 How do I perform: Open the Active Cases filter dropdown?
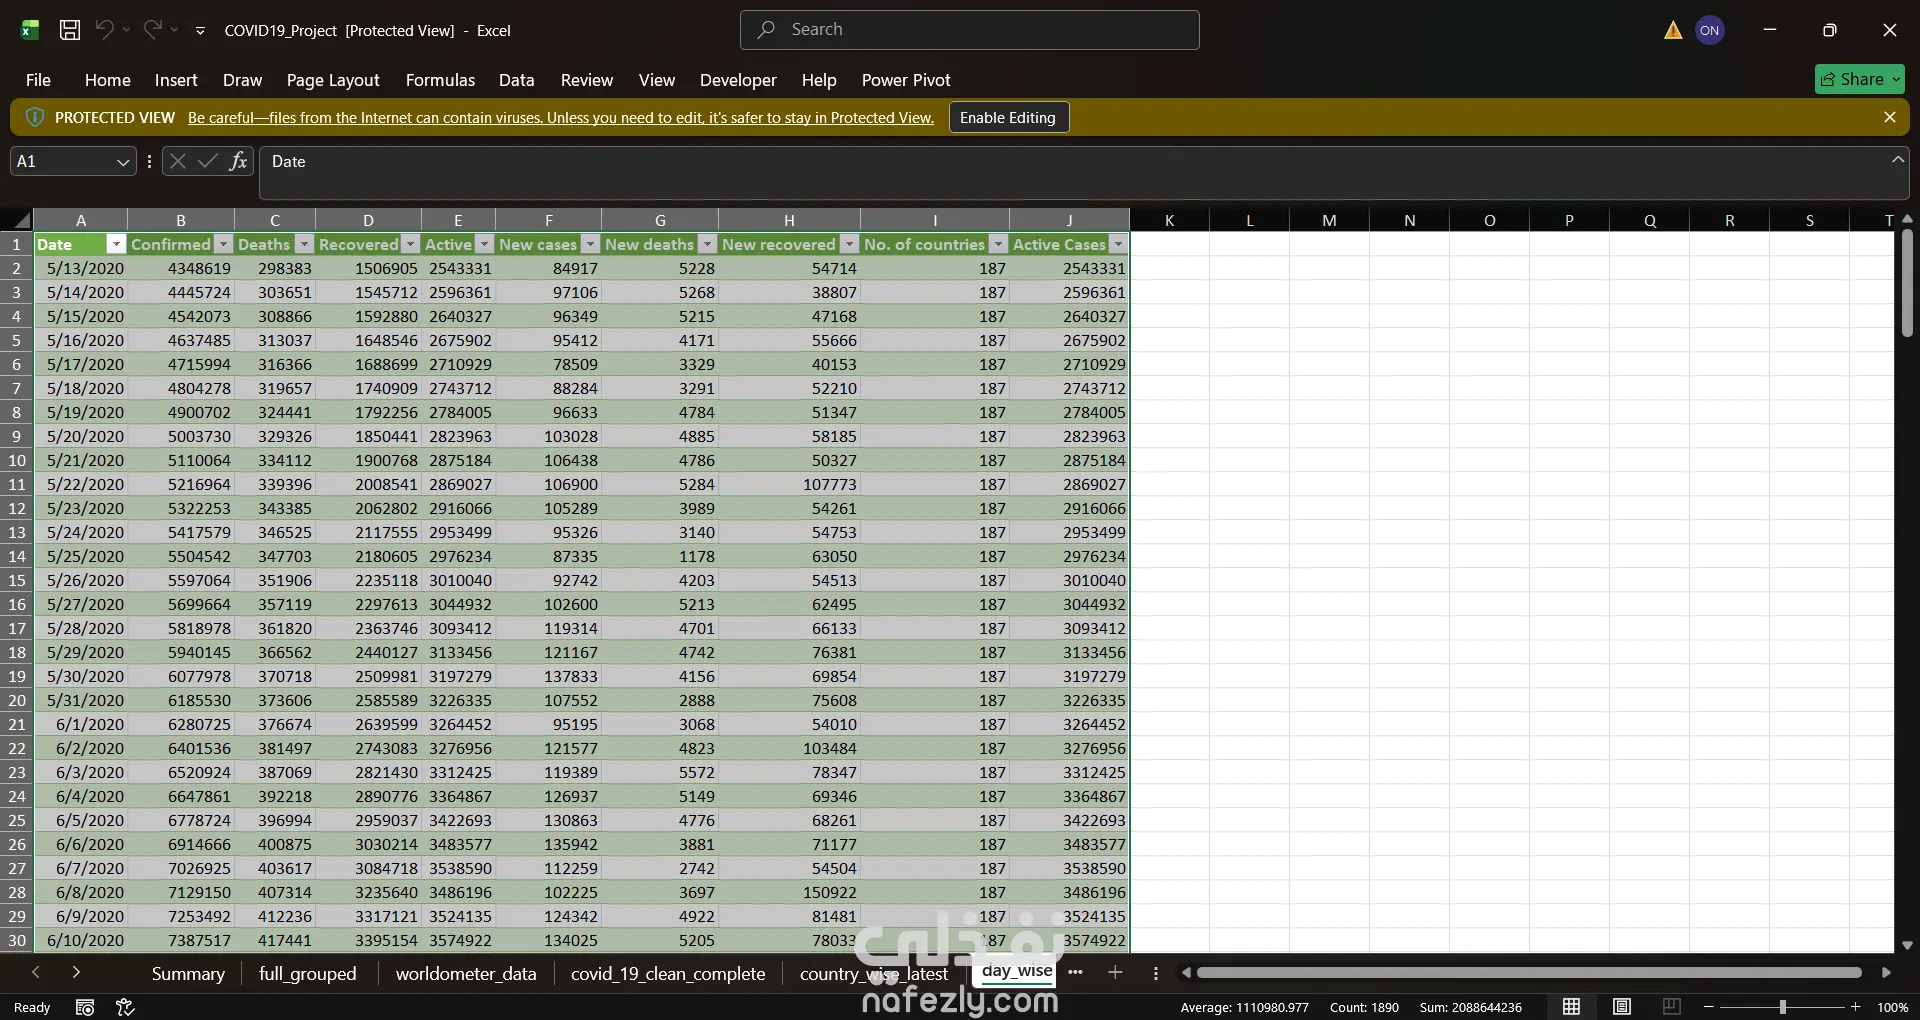click(x=1118, y=244)
